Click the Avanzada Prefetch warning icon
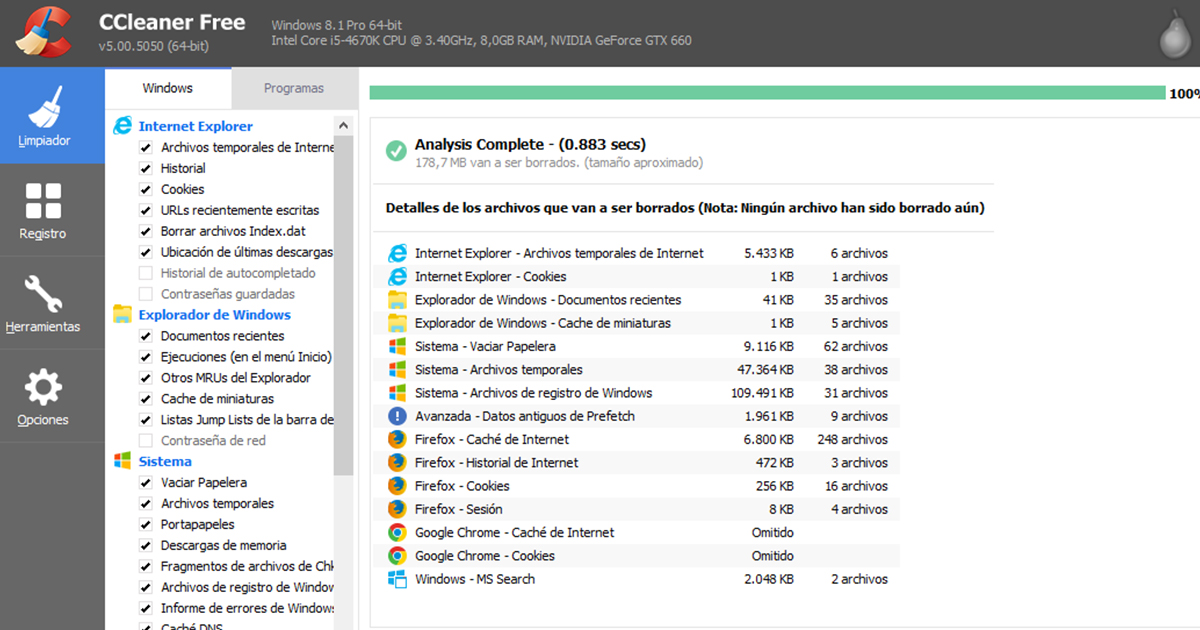Viewport: 1200px width, 630px height. 397,416
